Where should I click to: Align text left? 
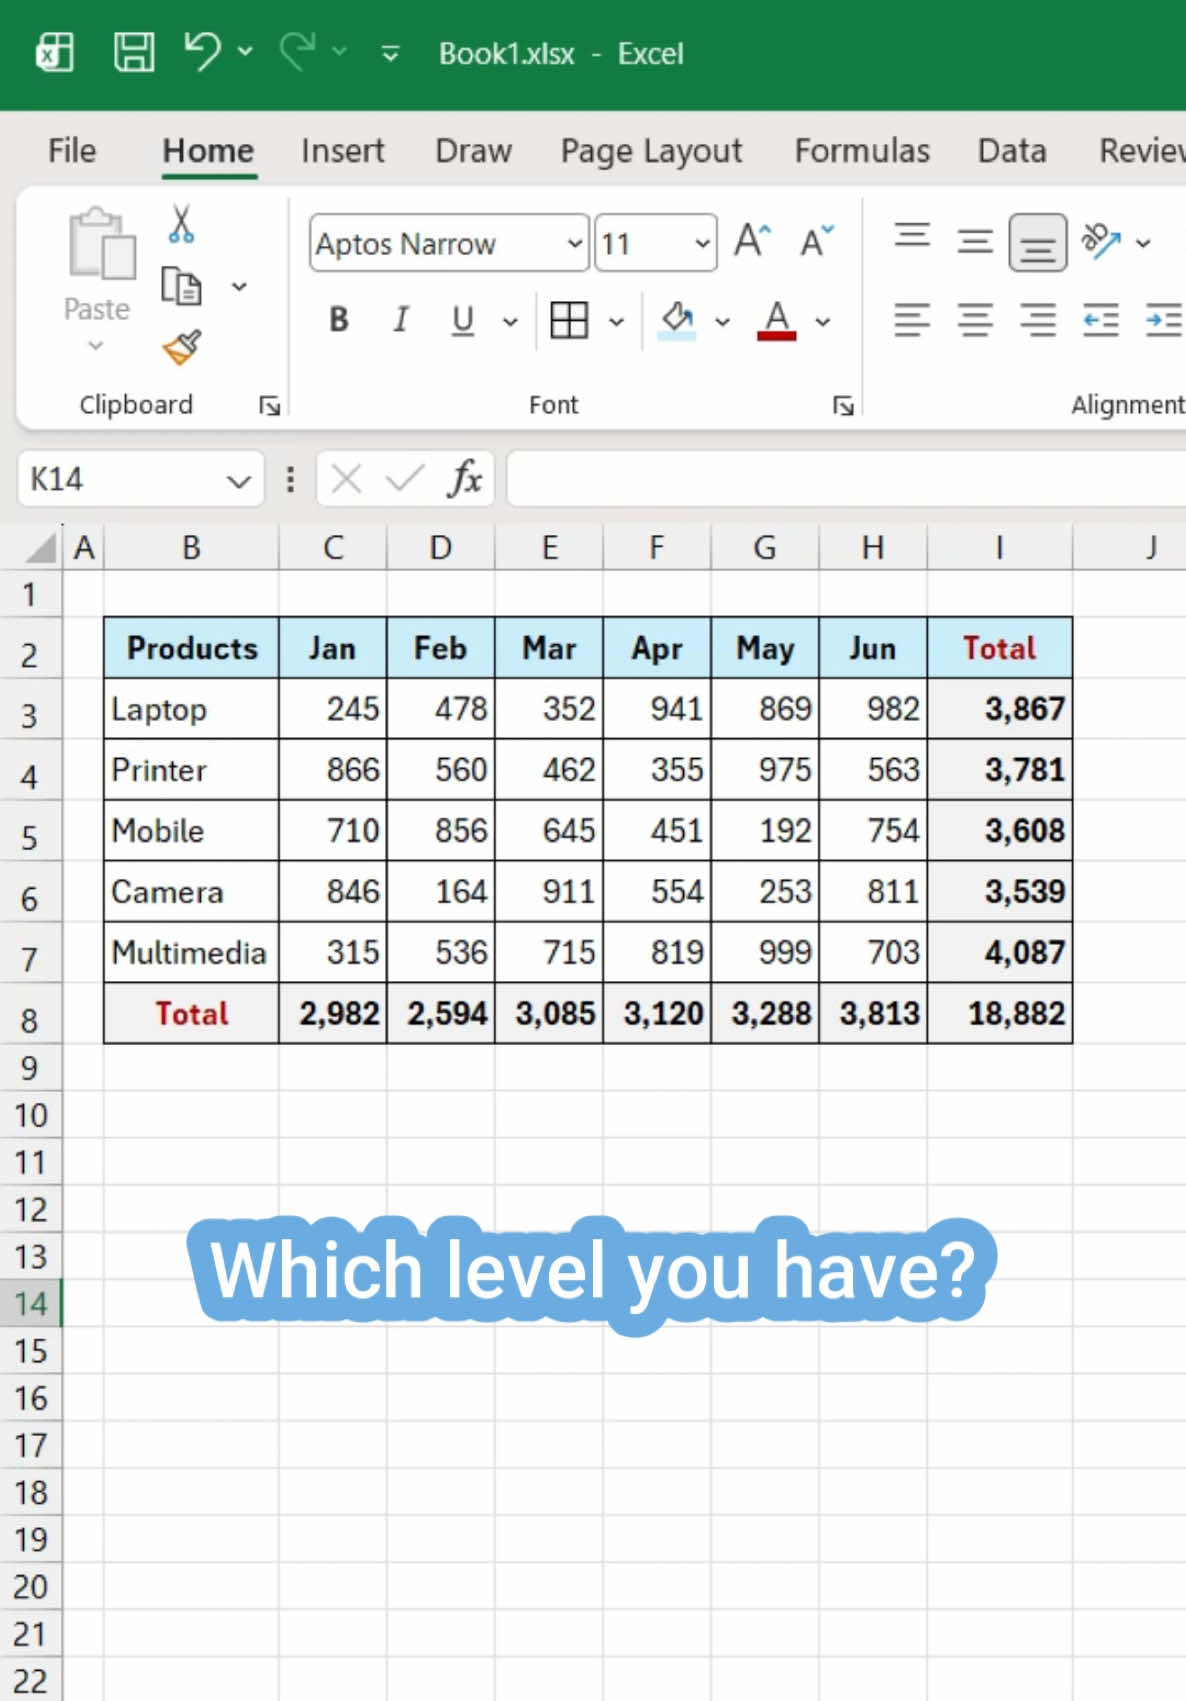click(x=912, y=320)
